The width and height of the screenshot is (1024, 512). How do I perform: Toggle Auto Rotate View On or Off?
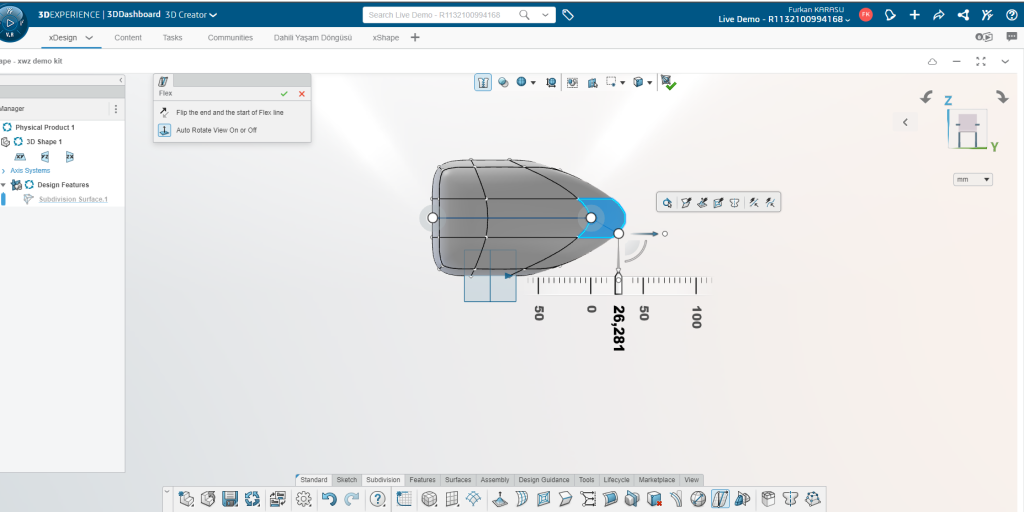click(x=164, y=130)
